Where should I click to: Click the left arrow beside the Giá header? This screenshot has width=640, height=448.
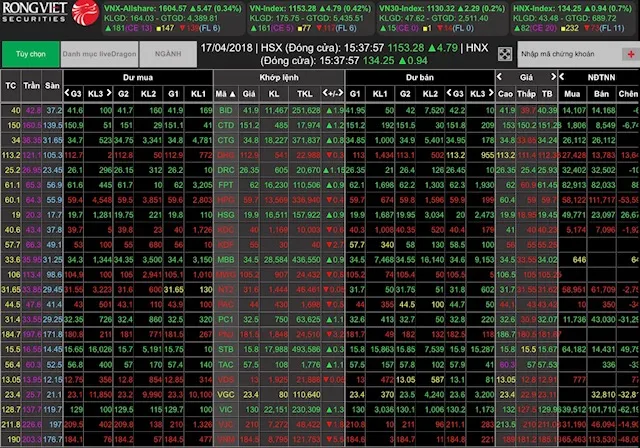point(499,75)
